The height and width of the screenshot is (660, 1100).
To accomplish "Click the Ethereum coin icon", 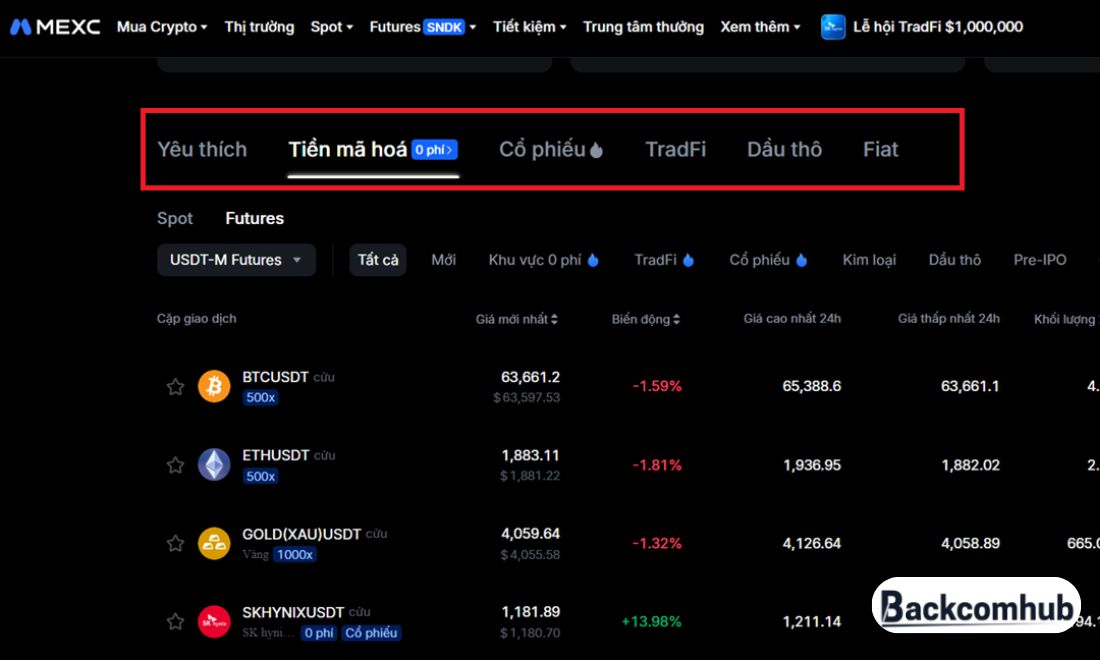I will [x=214, y=465].
